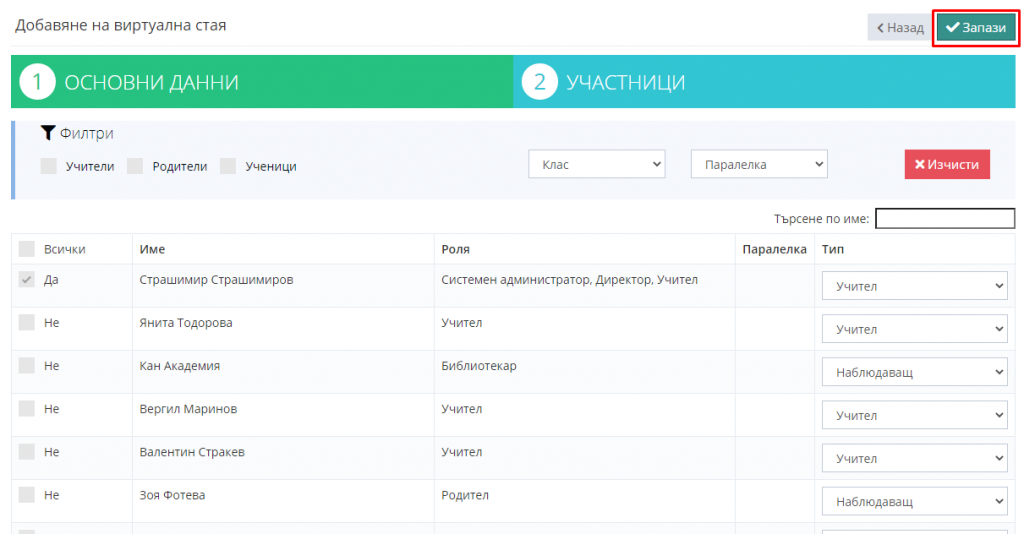Clear filters with the Изчисти button
This screenshot has height=534, width=1024.
[946, 165]
